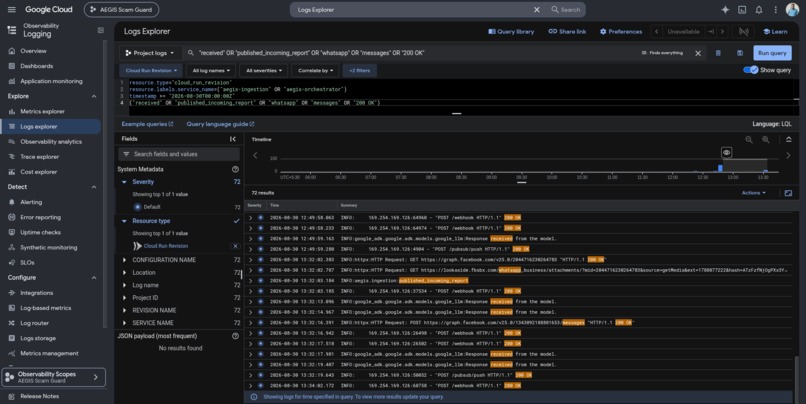
Task: Open the Query library
Action: pyautogui.click(x=511, y=31)
